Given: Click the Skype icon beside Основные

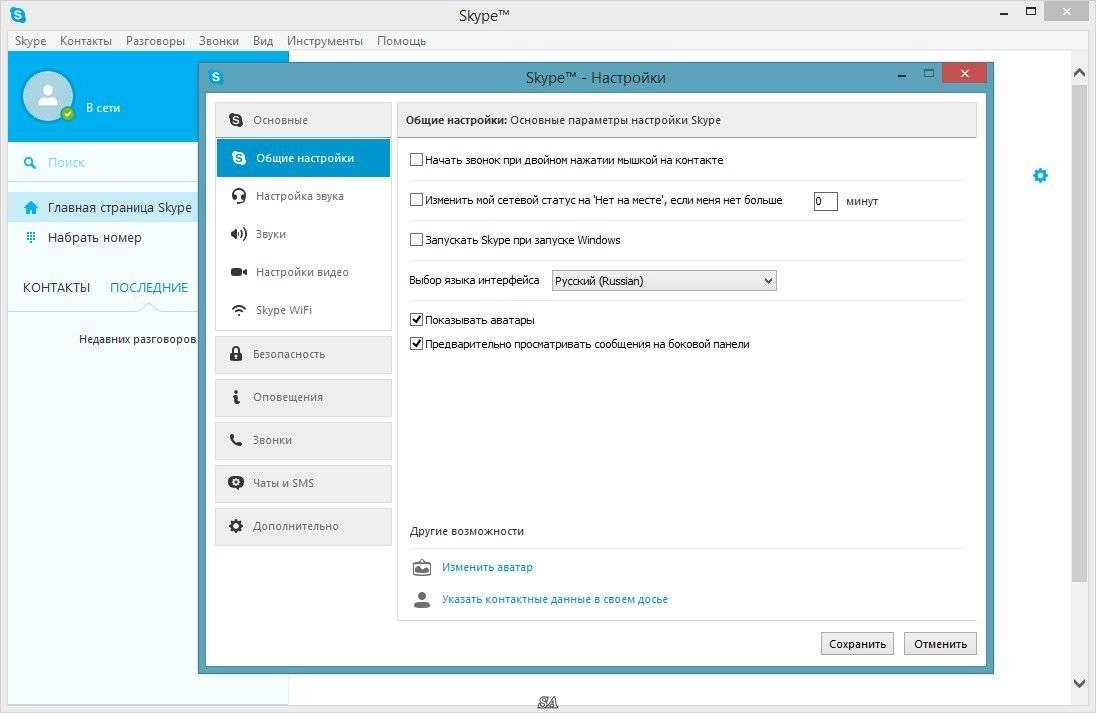Looking at the screenshot, I should pos(236,120).
